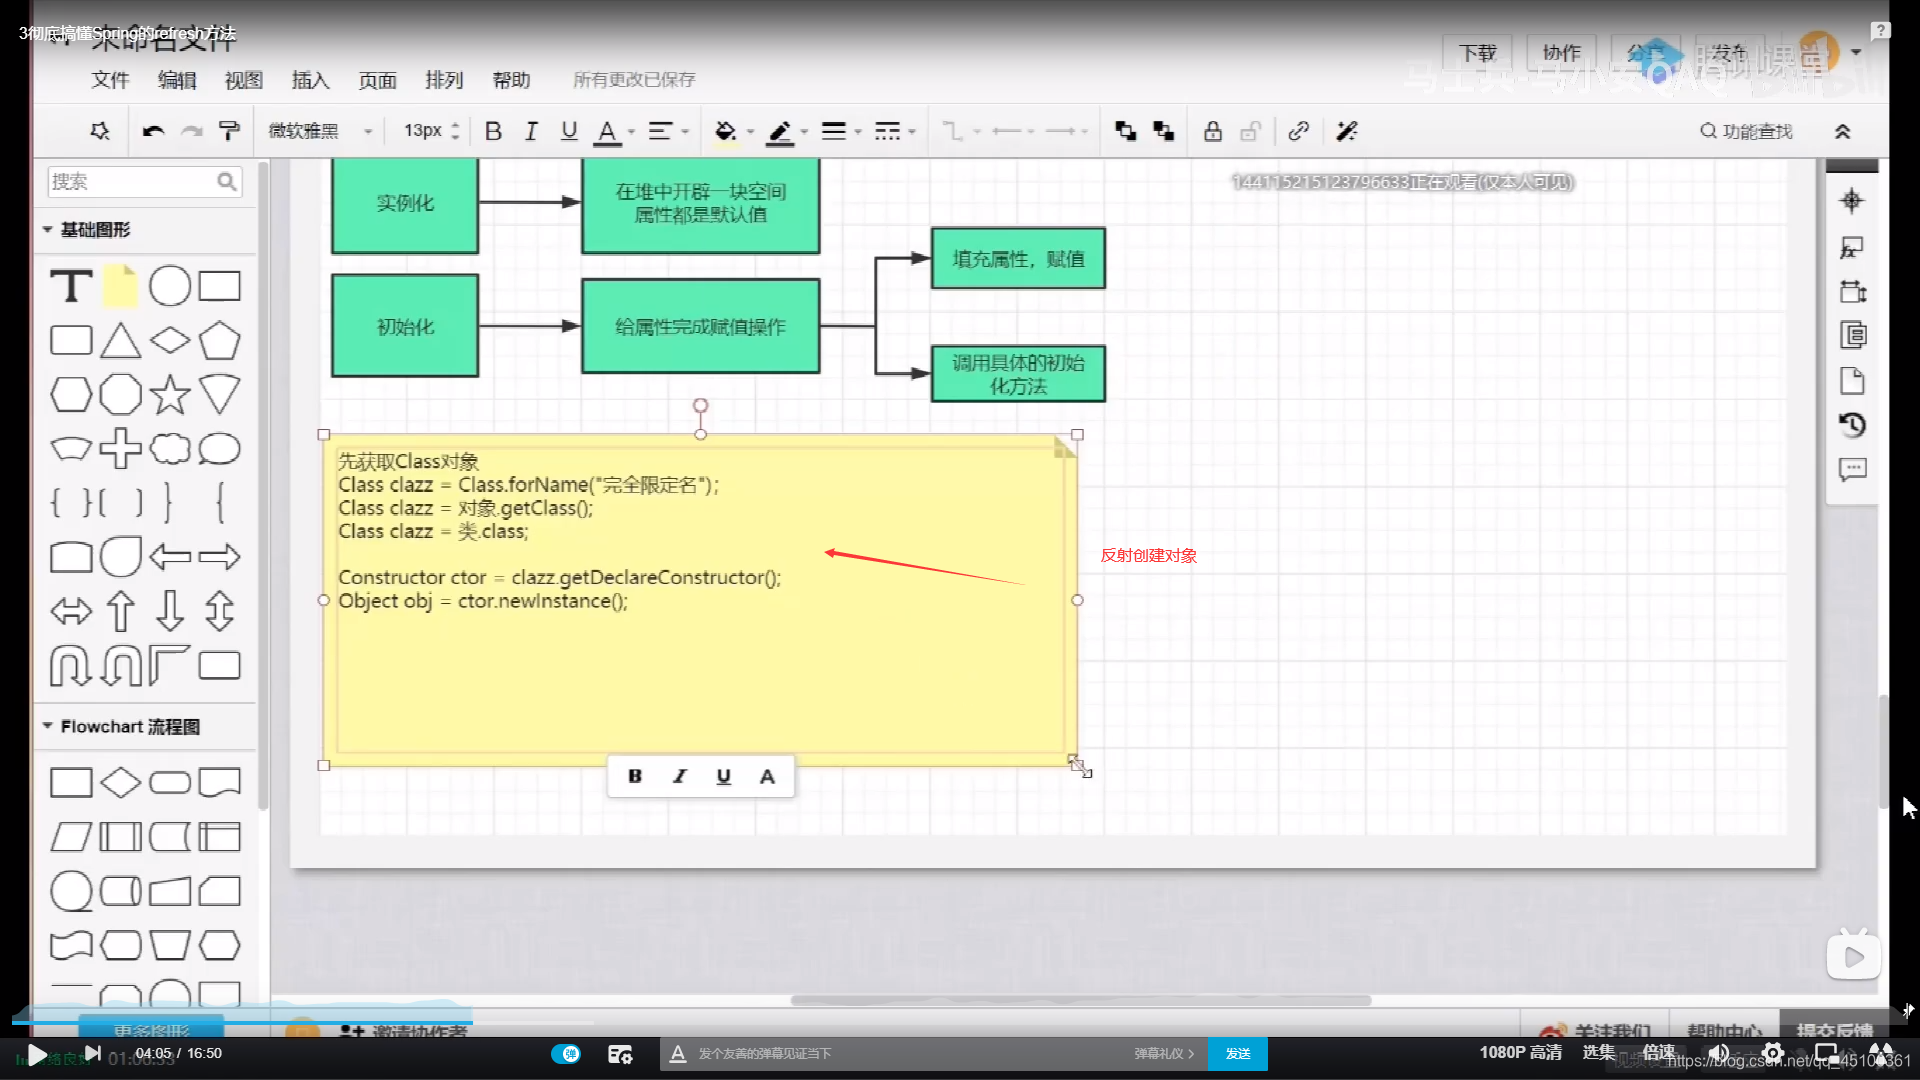This screenshot has width=1920, height=1080.
Task: Toggle underline in the main toolbar
Action: coord(569,131)
